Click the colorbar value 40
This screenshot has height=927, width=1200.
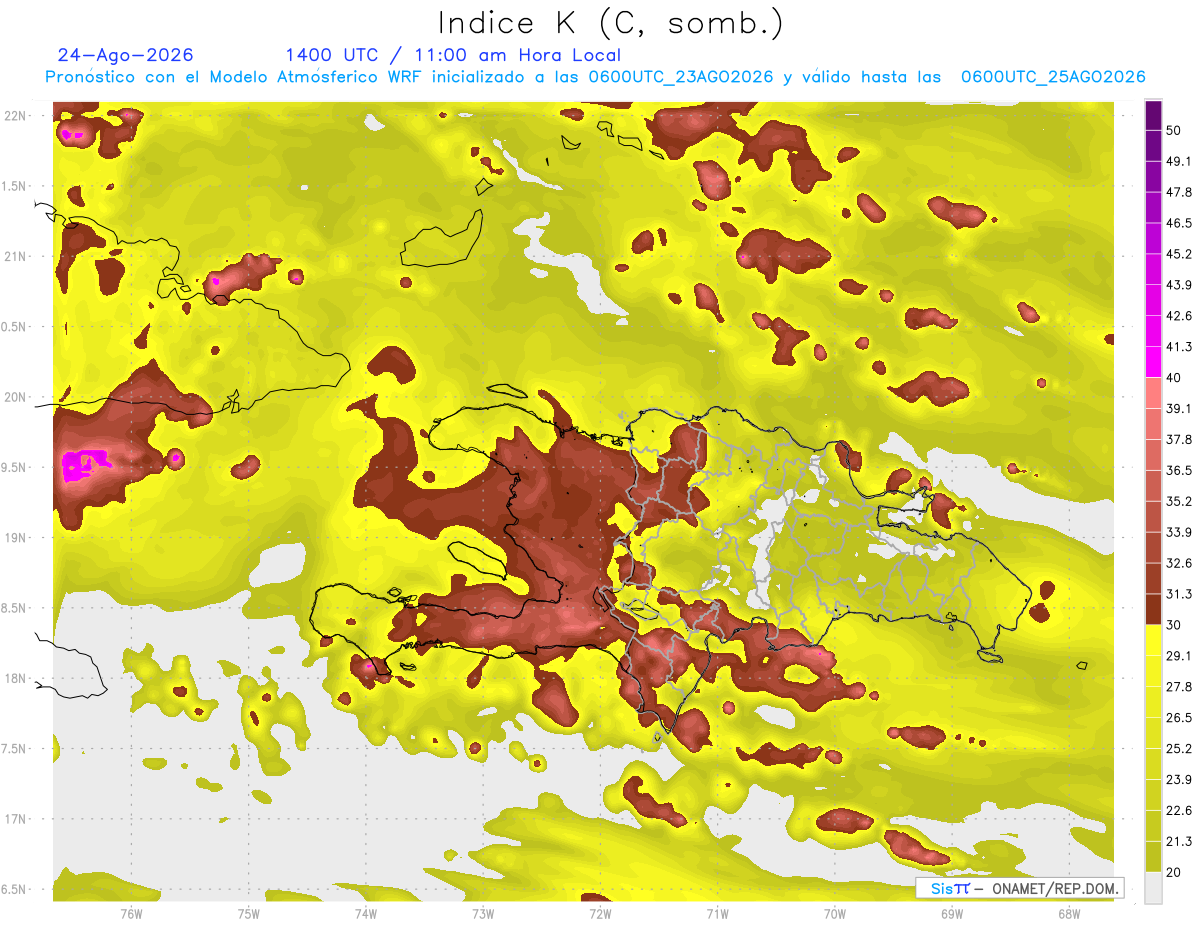click(x=1174, y=378)
